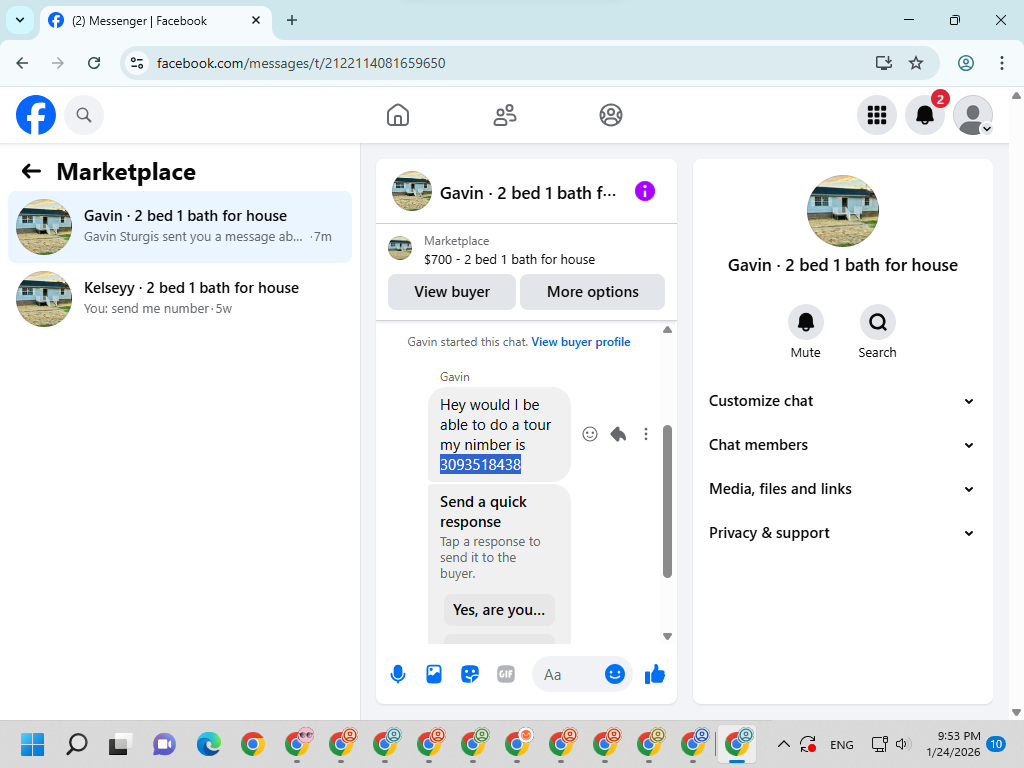Viewport: 1024px width, 768px height.
Task: Click the Facebook search magnifier icon
Action: (x=84, y=115)
